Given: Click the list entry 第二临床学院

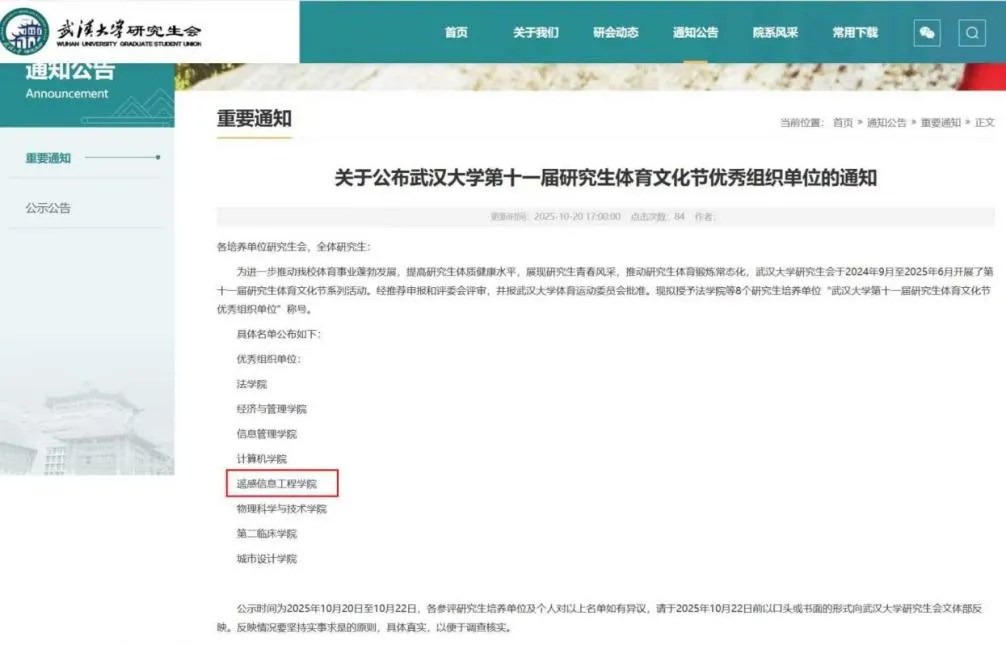Looking at the screenshot, I should pyautogui.click(x=266, y=534).
